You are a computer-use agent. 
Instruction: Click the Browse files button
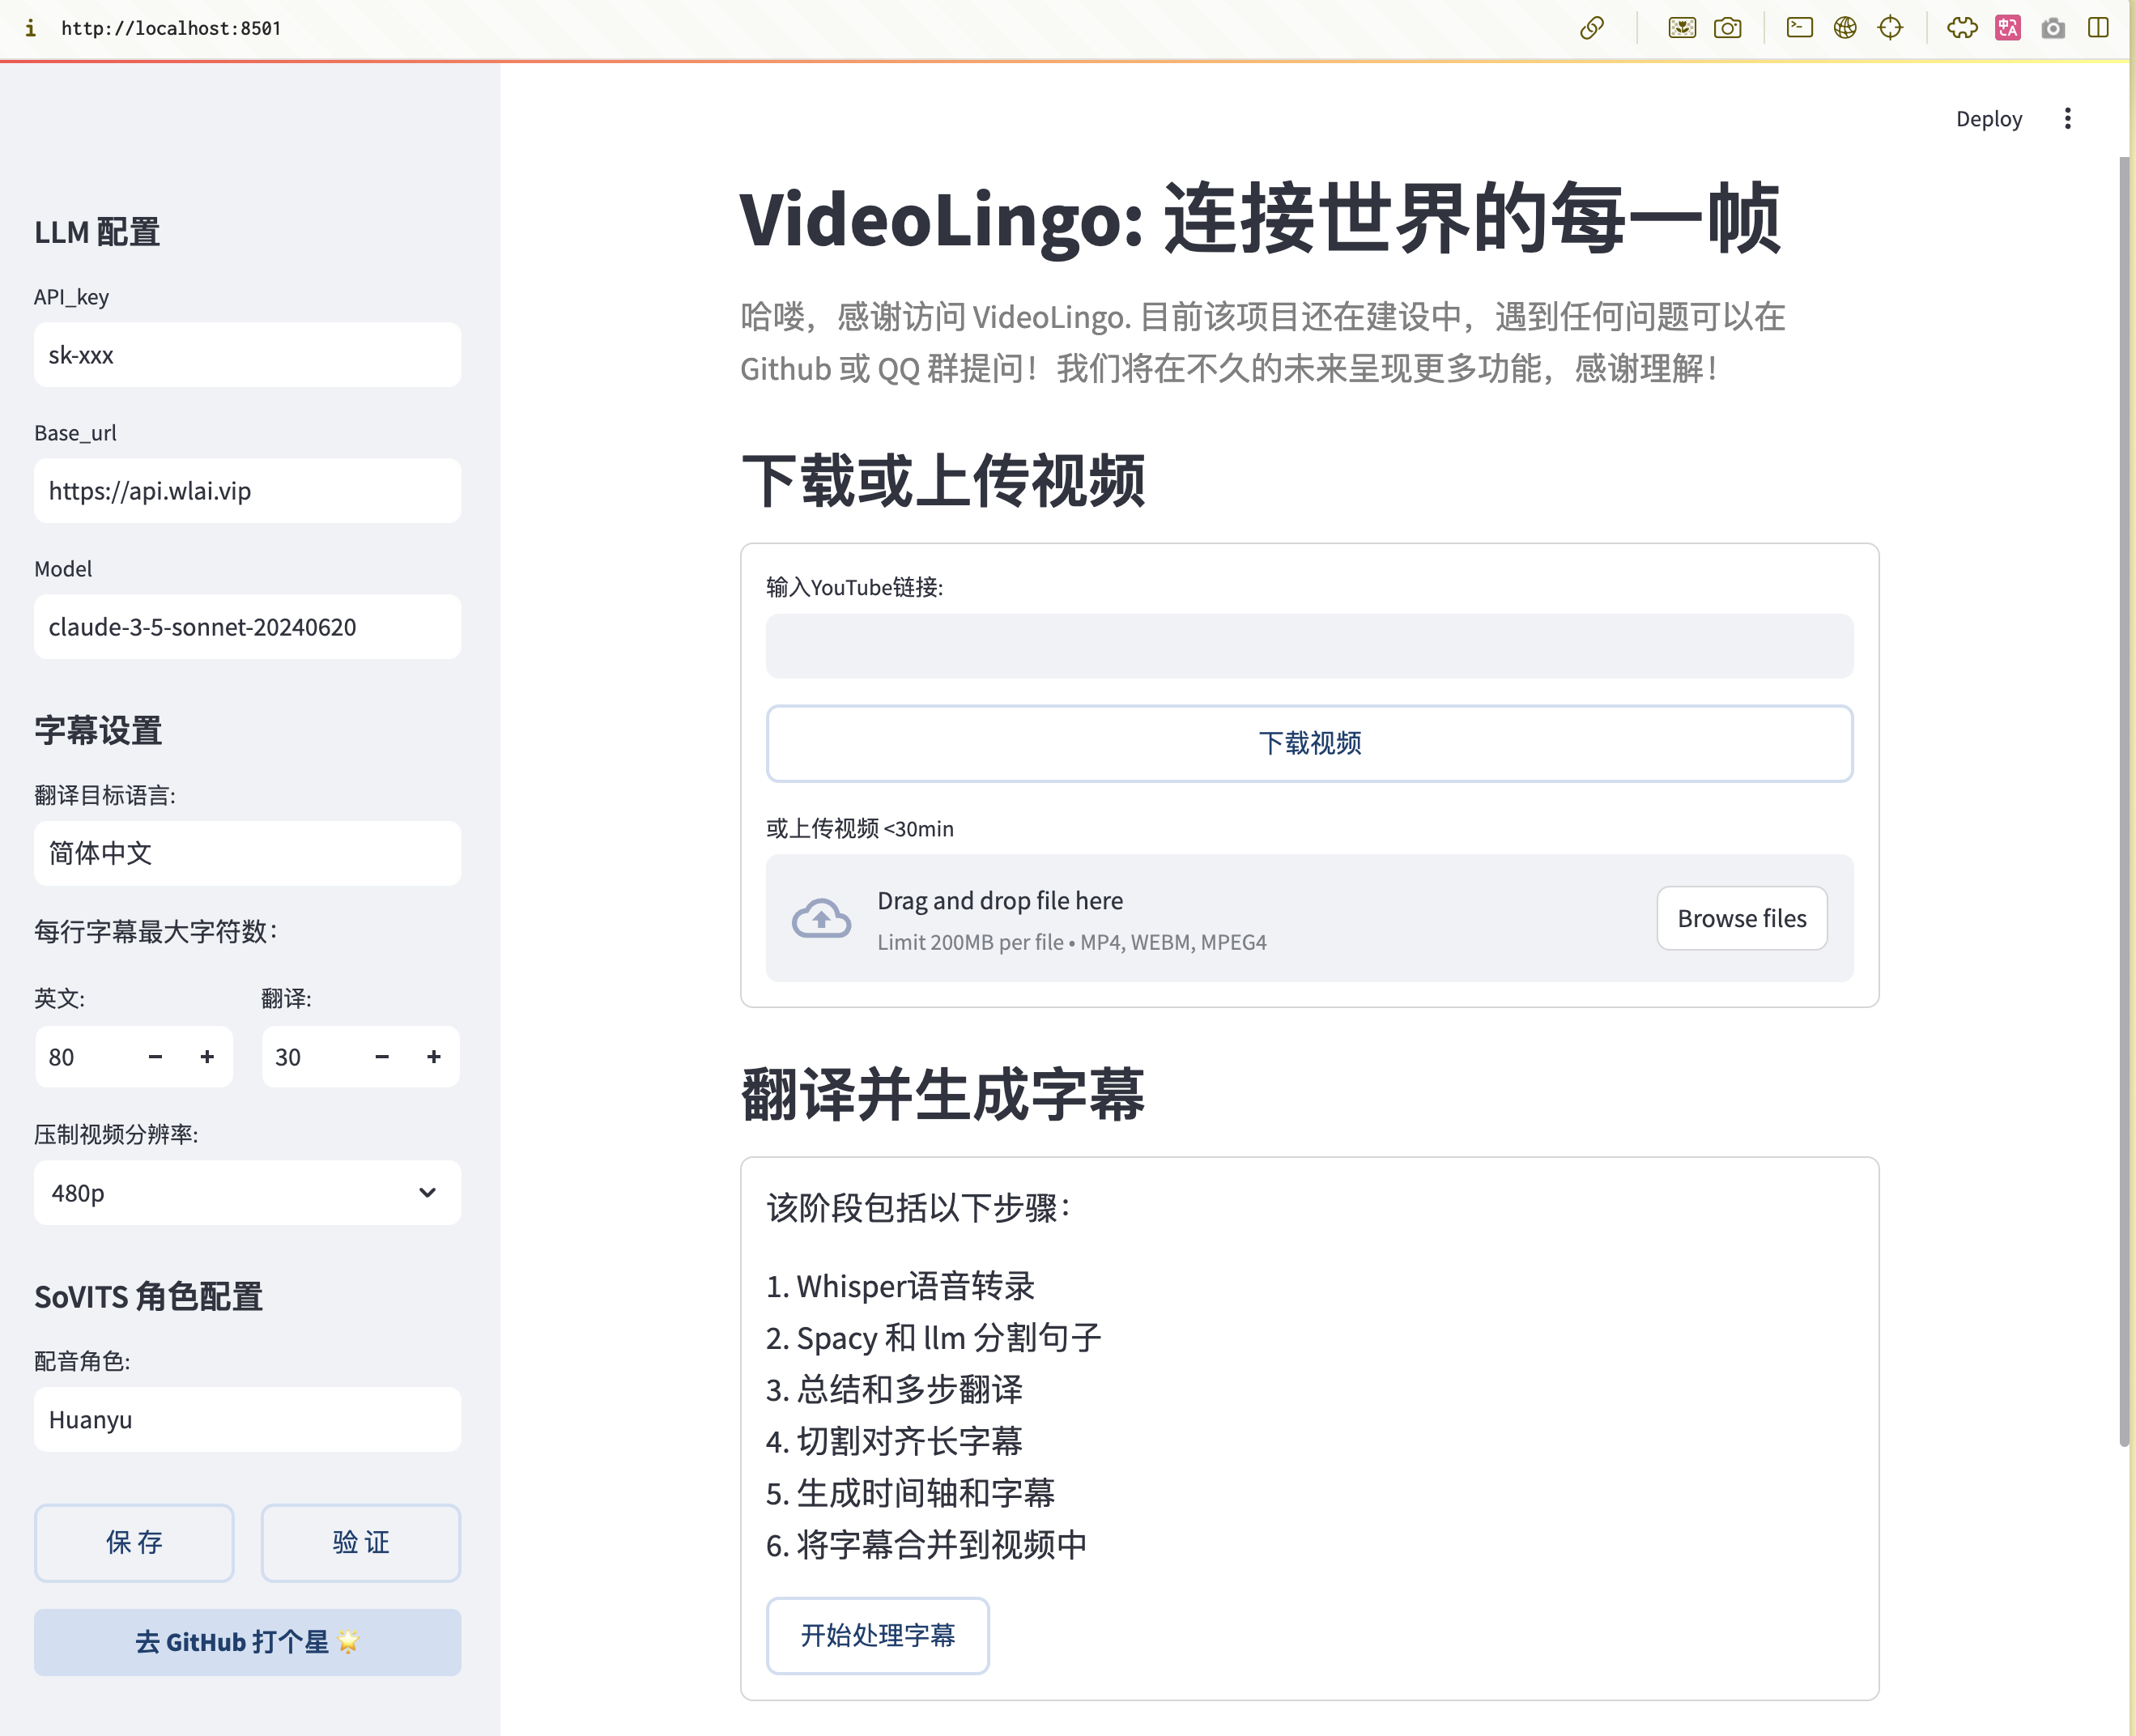[1741, 918]
